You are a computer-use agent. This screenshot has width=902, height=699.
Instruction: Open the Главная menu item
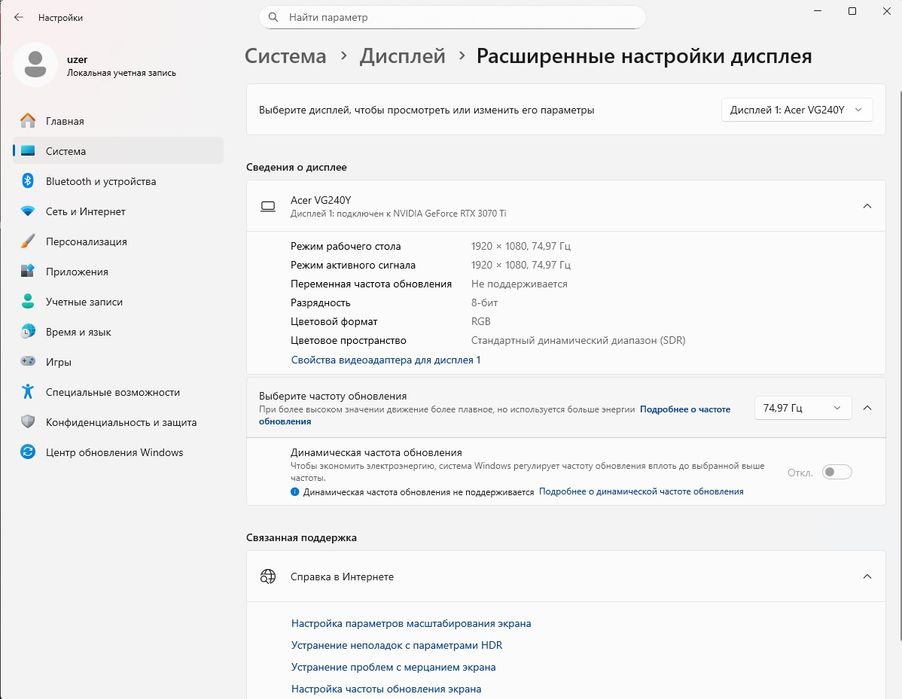pyautogui.click(x=118, y=121)
